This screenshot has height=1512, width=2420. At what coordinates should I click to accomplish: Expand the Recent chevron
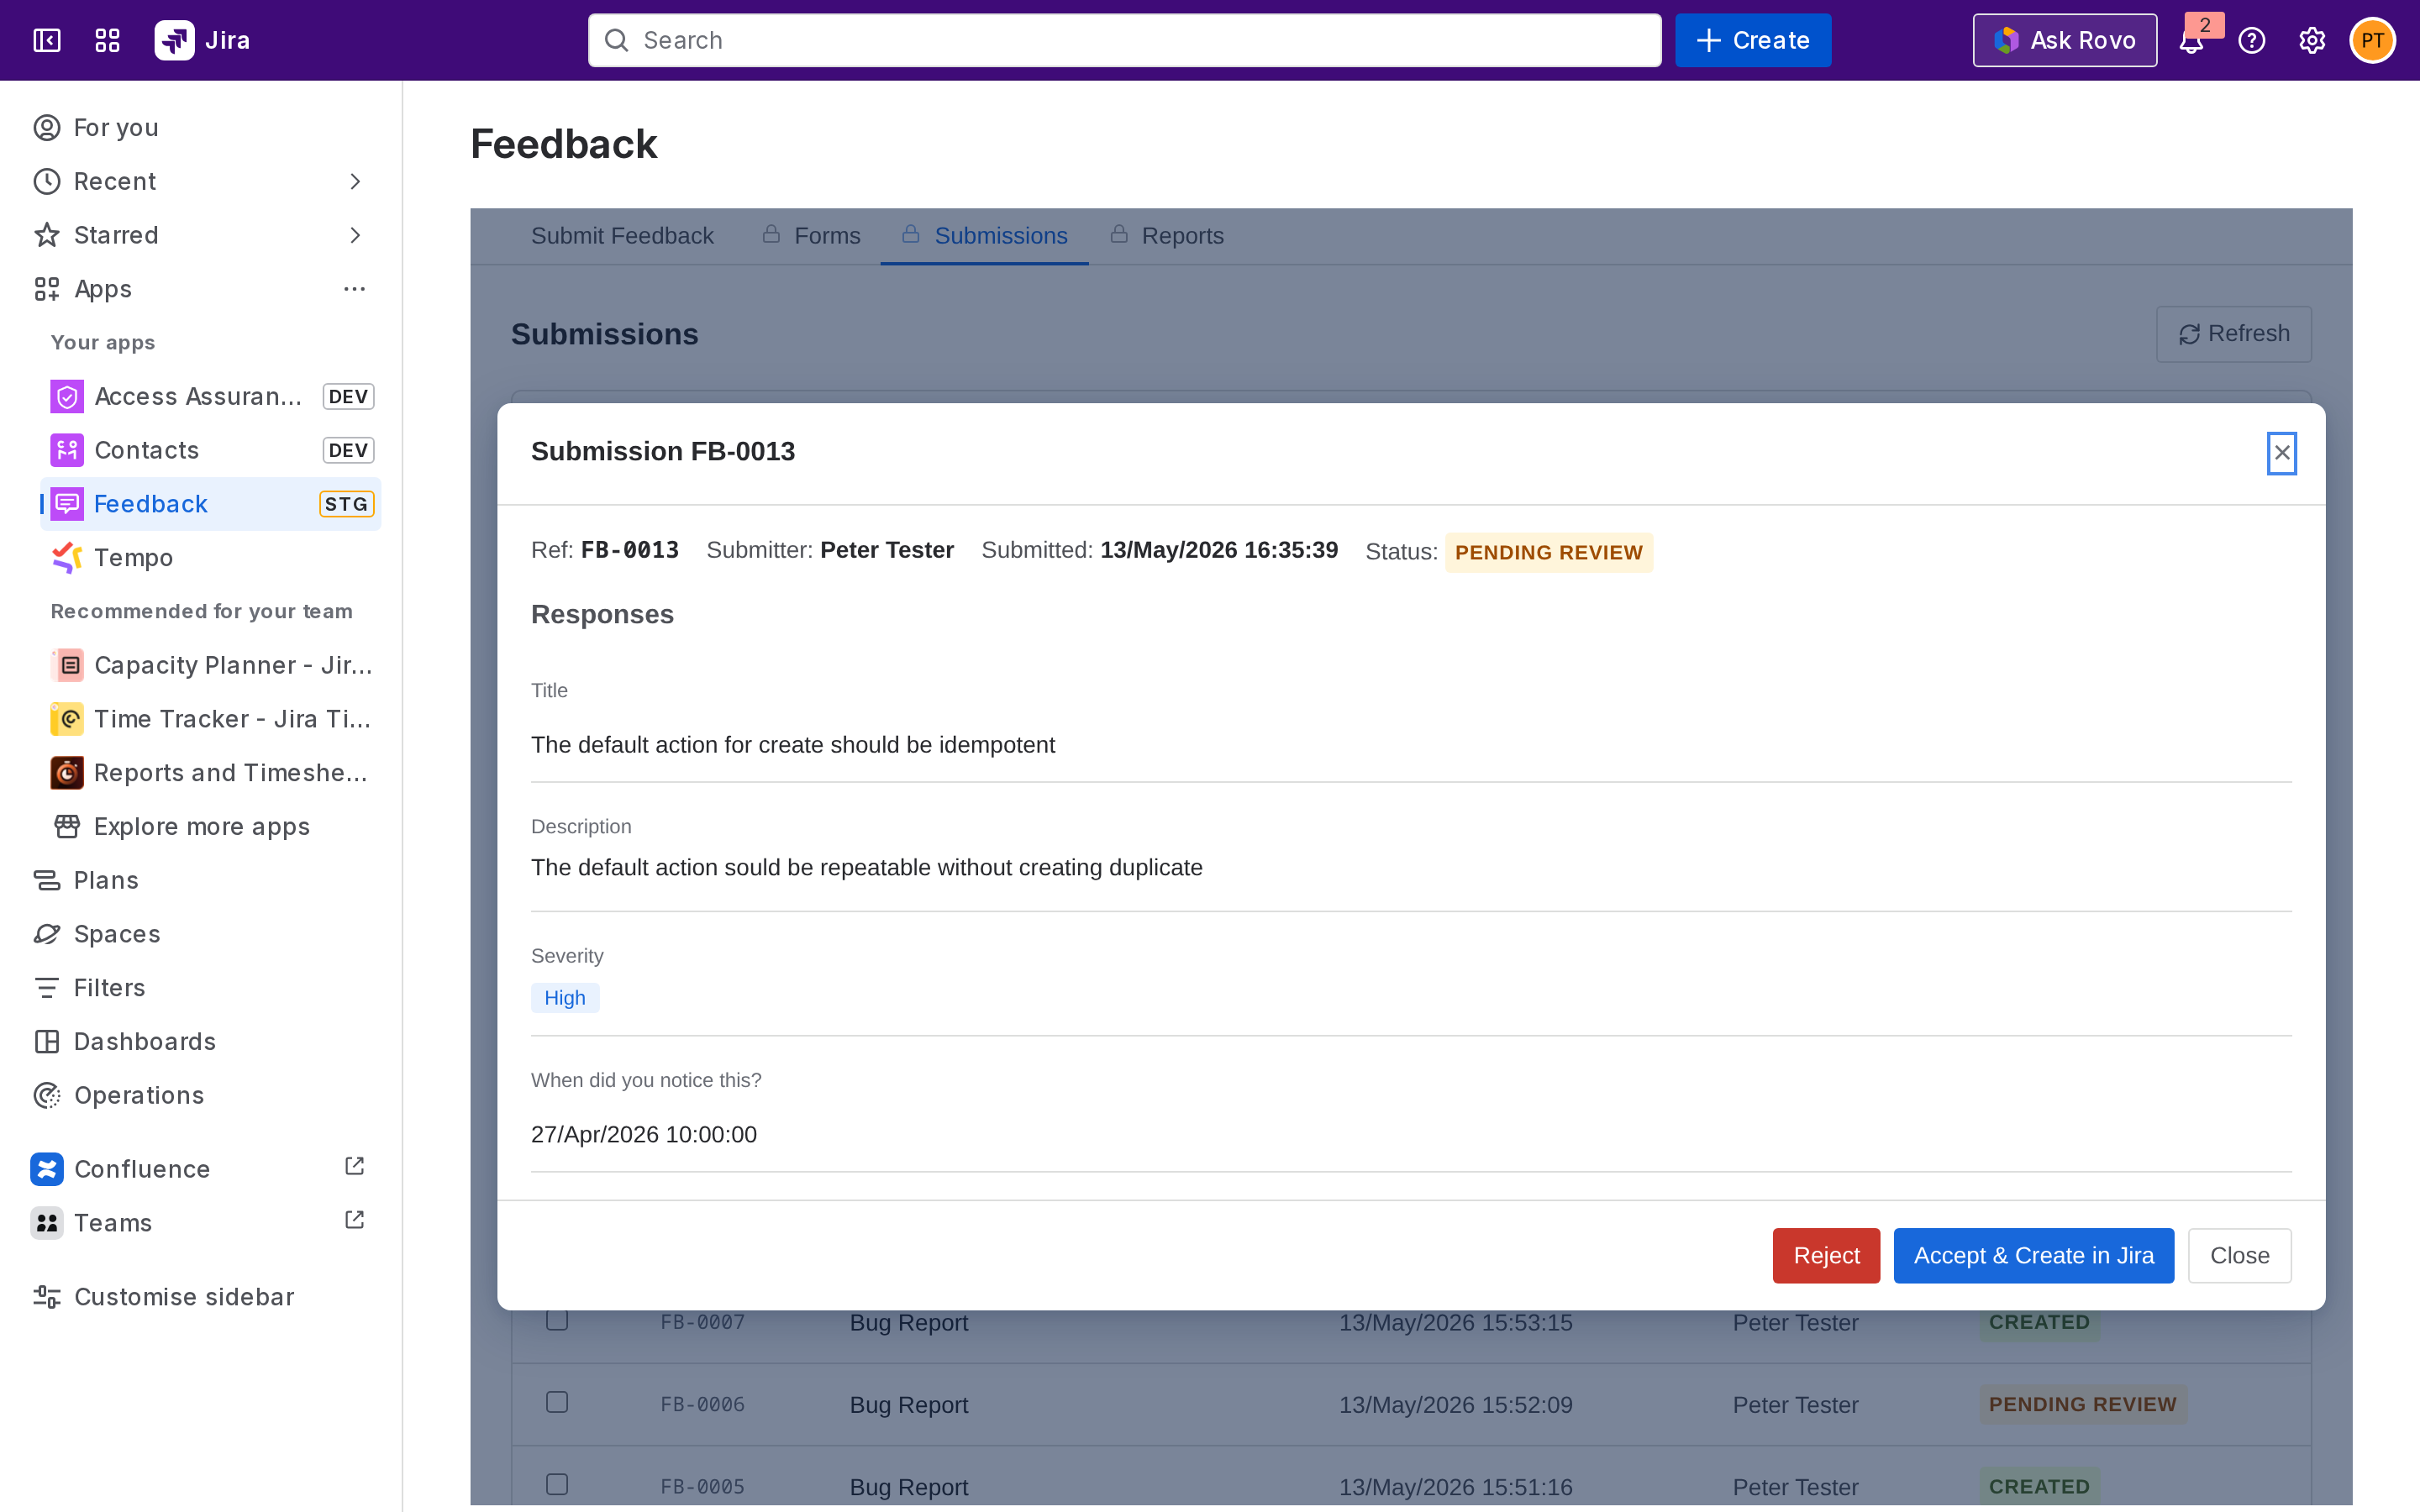tap(354, 181)
